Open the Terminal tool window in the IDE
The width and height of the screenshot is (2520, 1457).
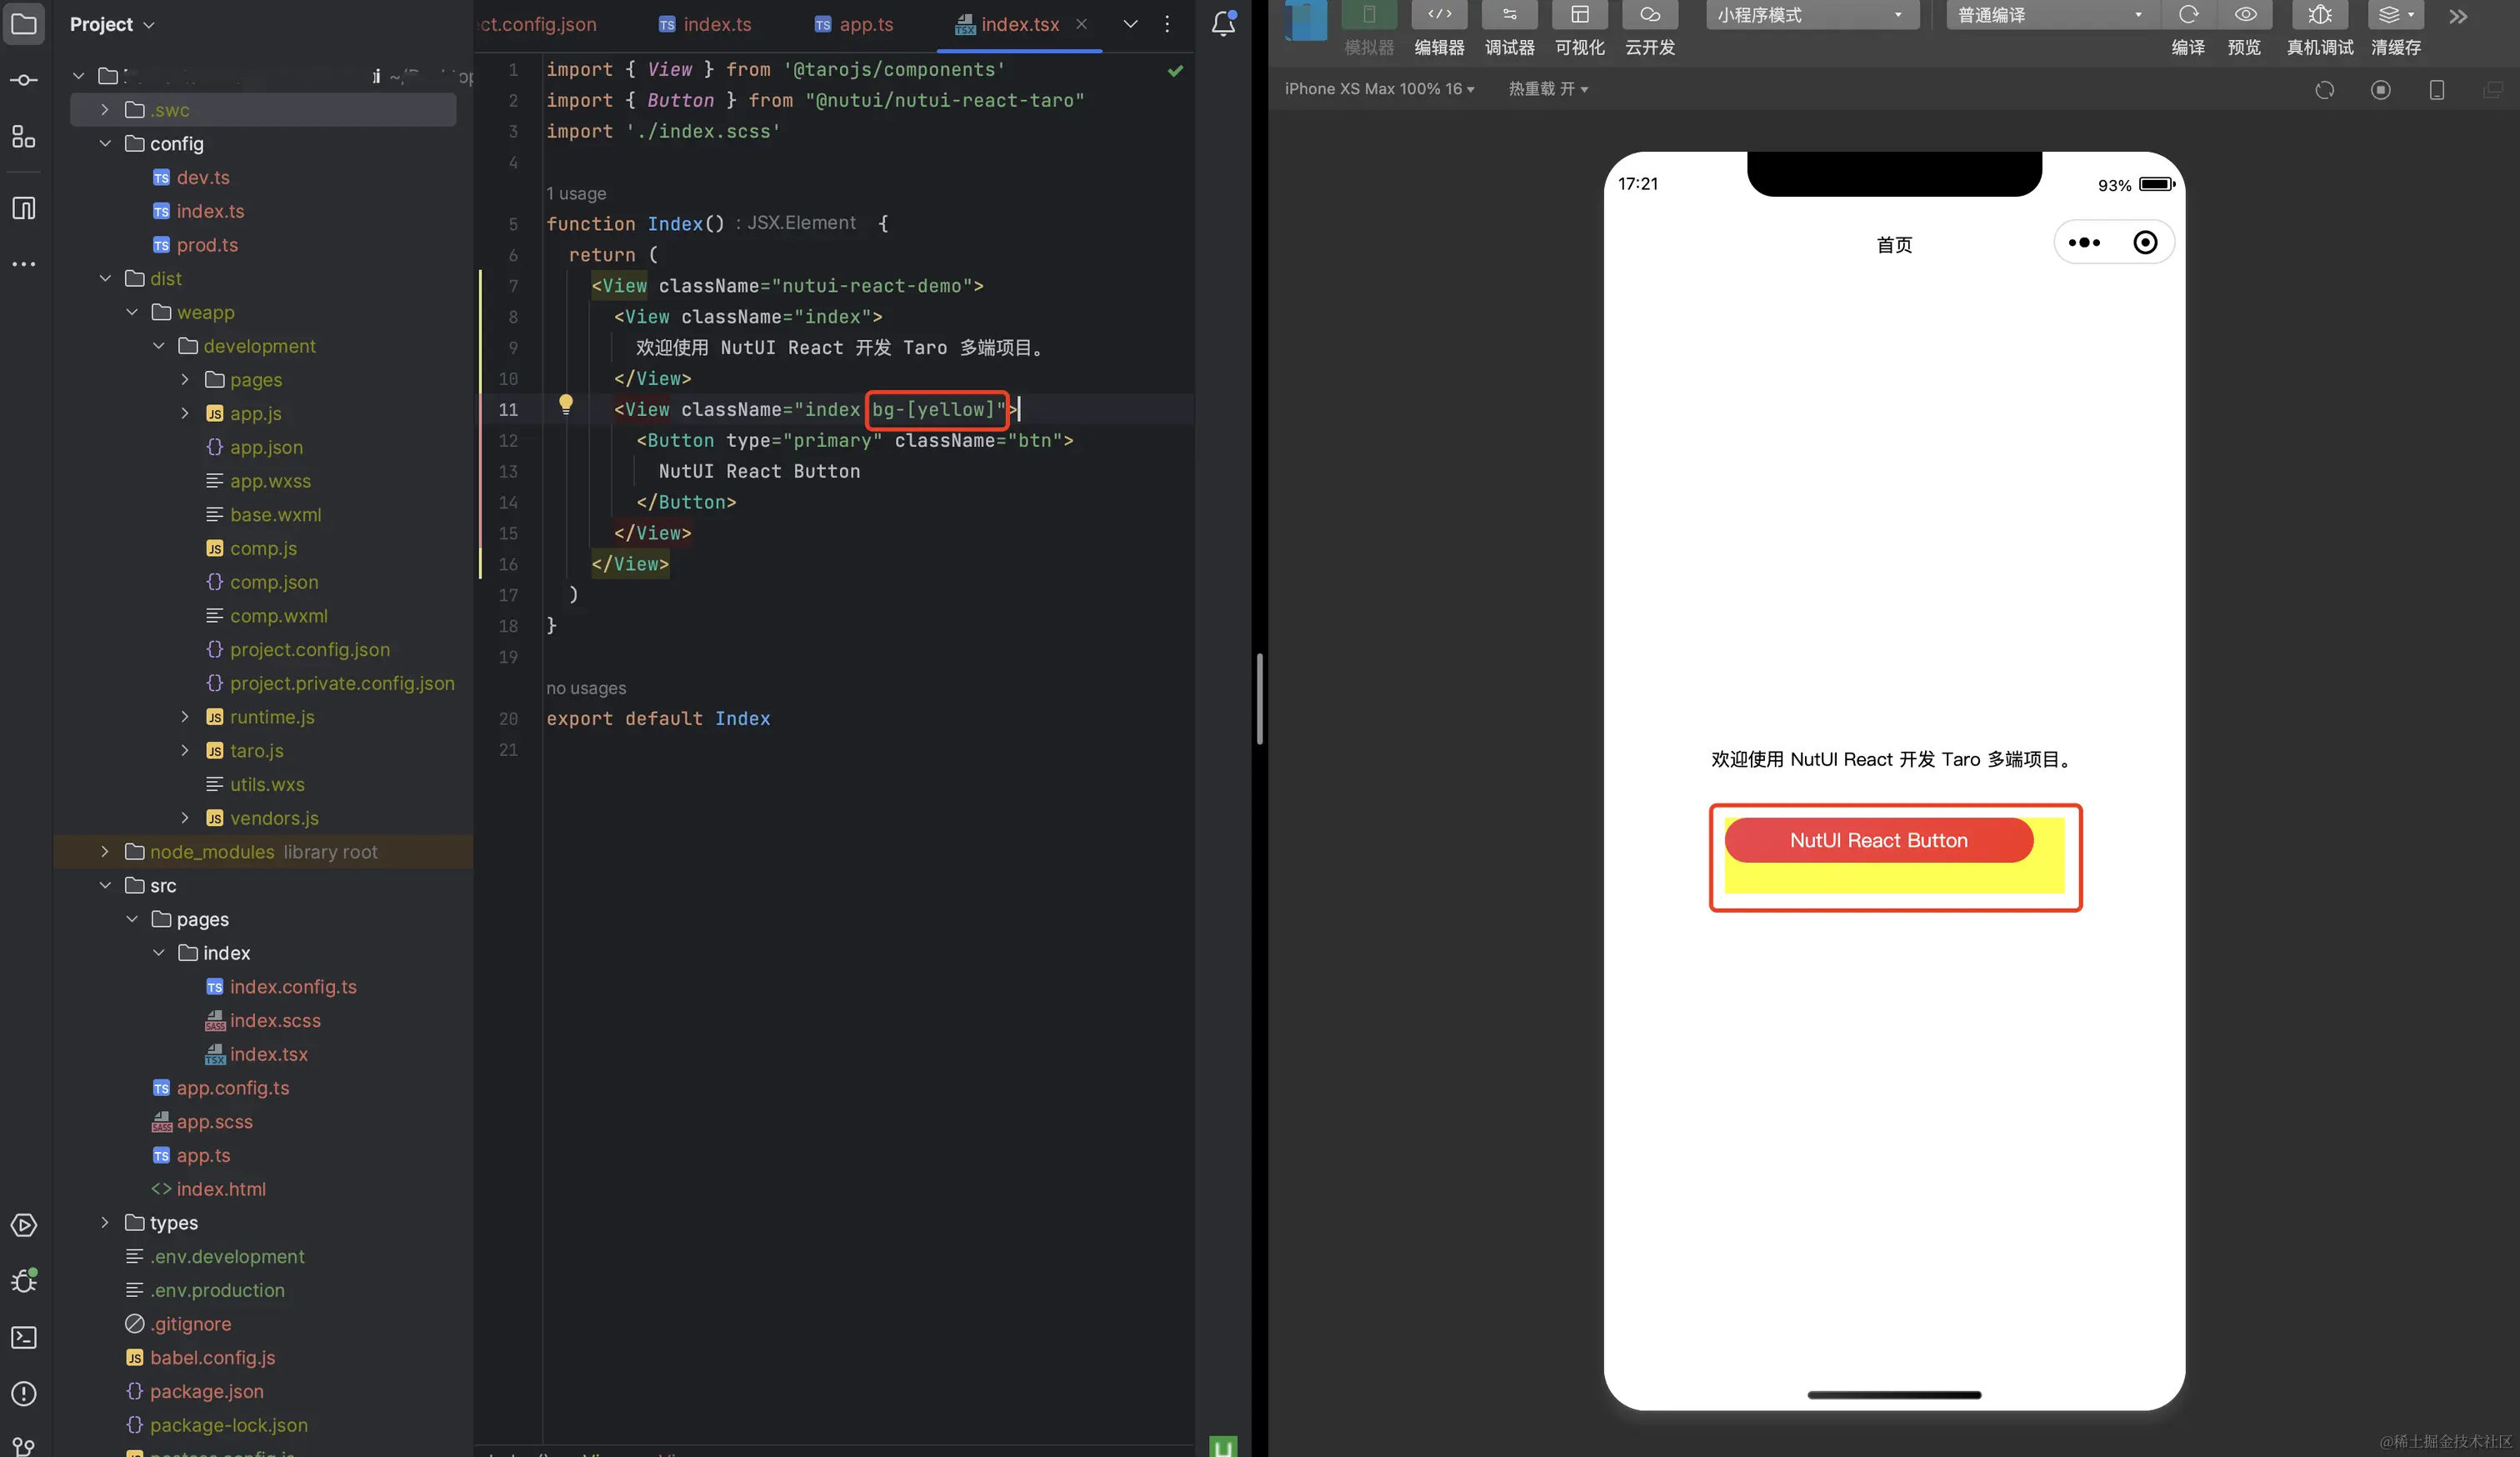tap(24, 1337)
